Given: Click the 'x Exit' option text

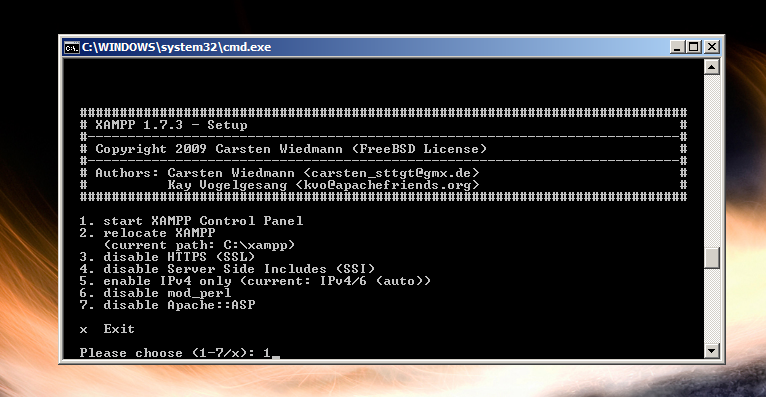Looking at the screenshot, I should 107,329.
